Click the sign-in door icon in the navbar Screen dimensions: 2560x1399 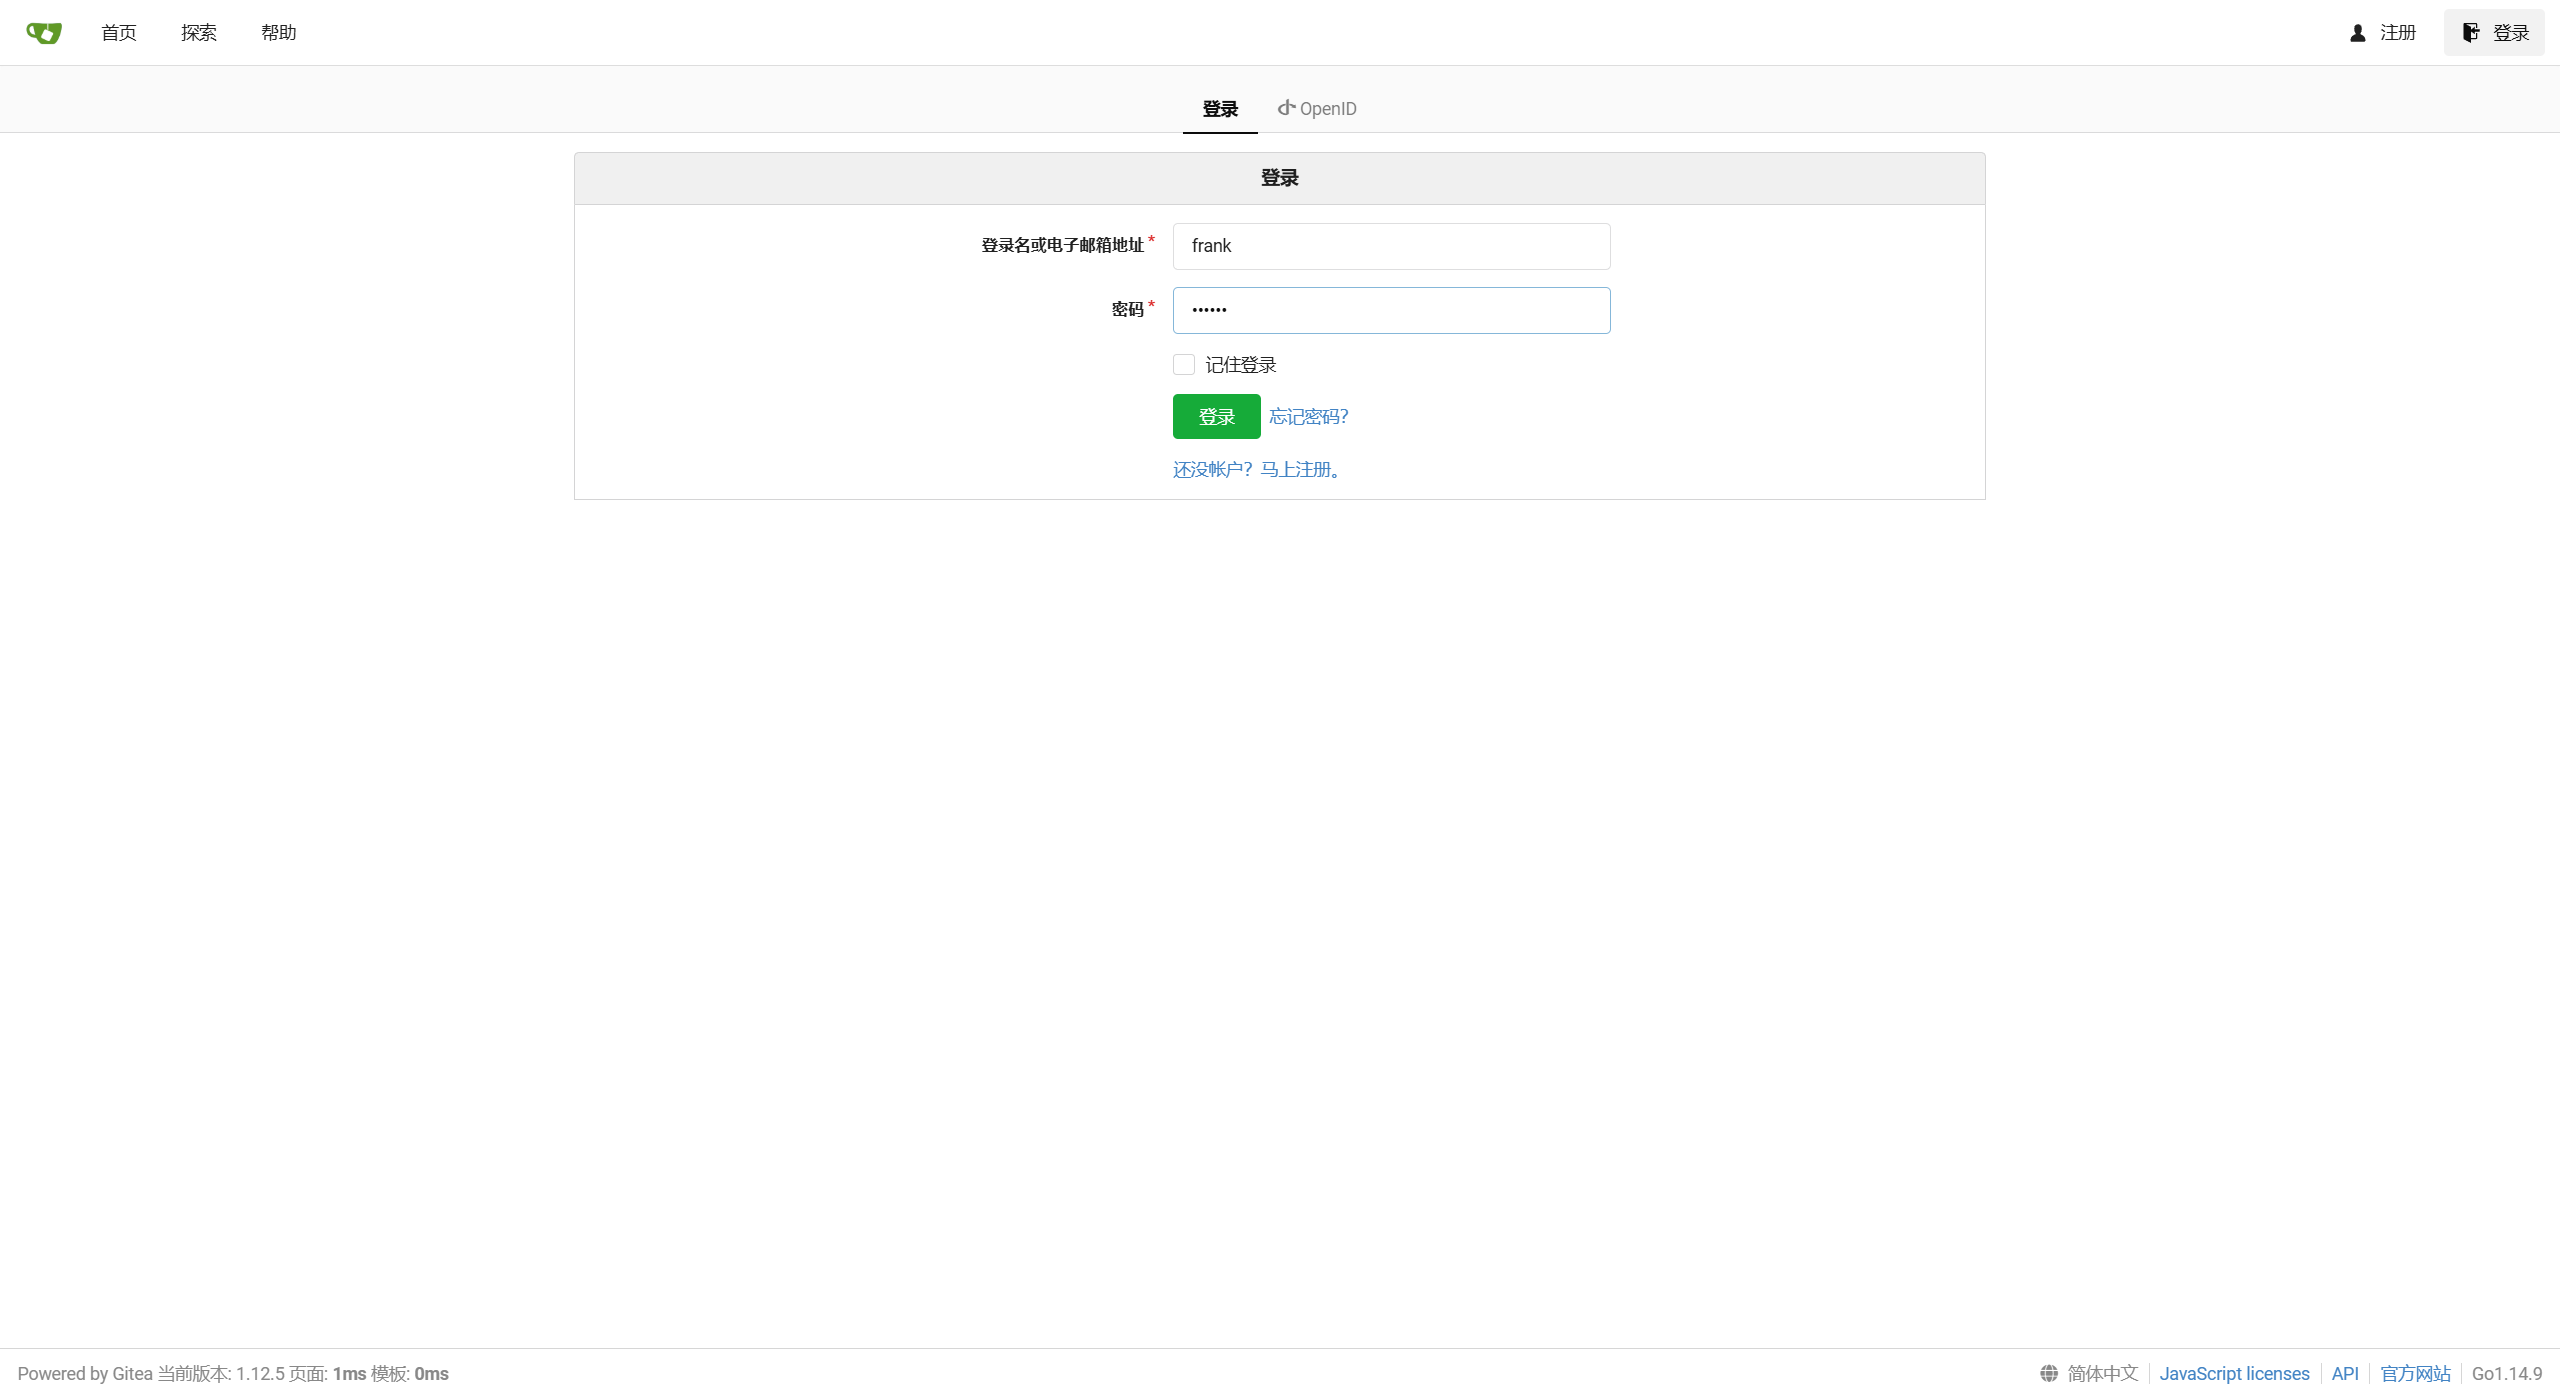pyautogui.click(x=2470, y=33)
